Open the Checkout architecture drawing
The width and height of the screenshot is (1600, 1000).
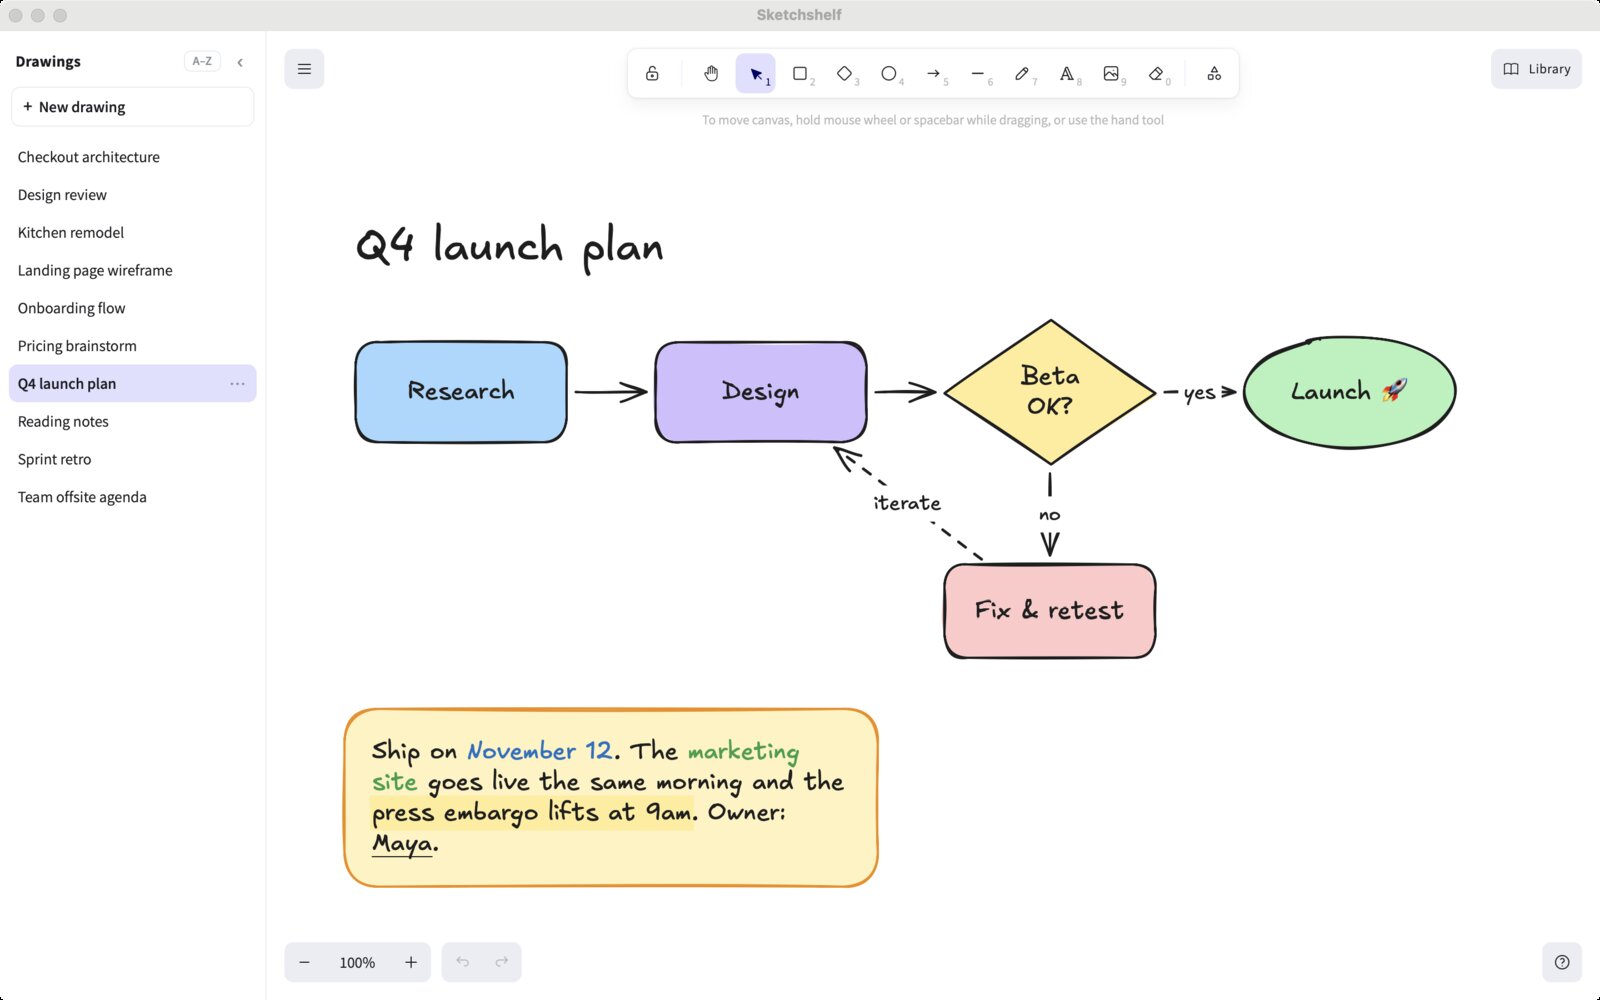point(133,157)
